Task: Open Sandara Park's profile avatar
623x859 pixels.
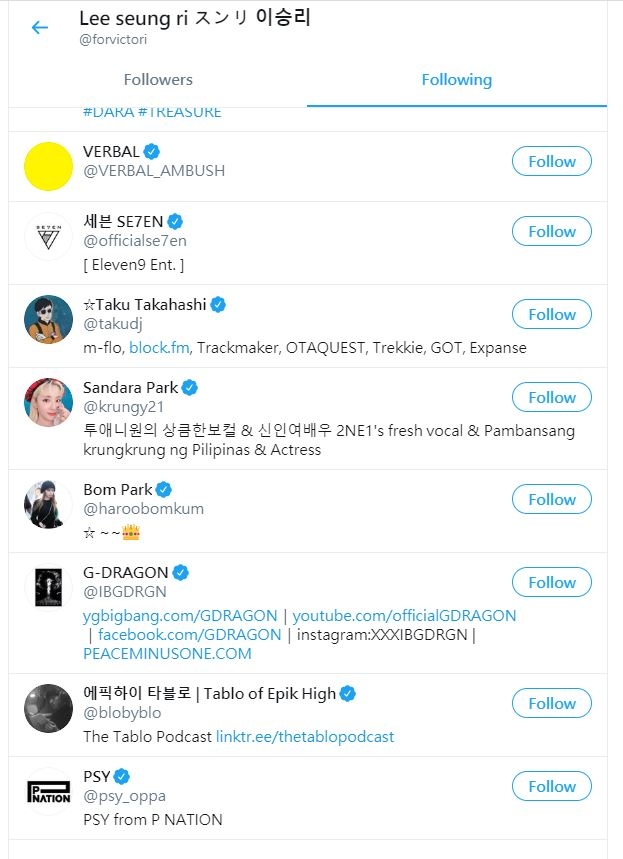Action: pyautogui.click(x=48, y=403)
